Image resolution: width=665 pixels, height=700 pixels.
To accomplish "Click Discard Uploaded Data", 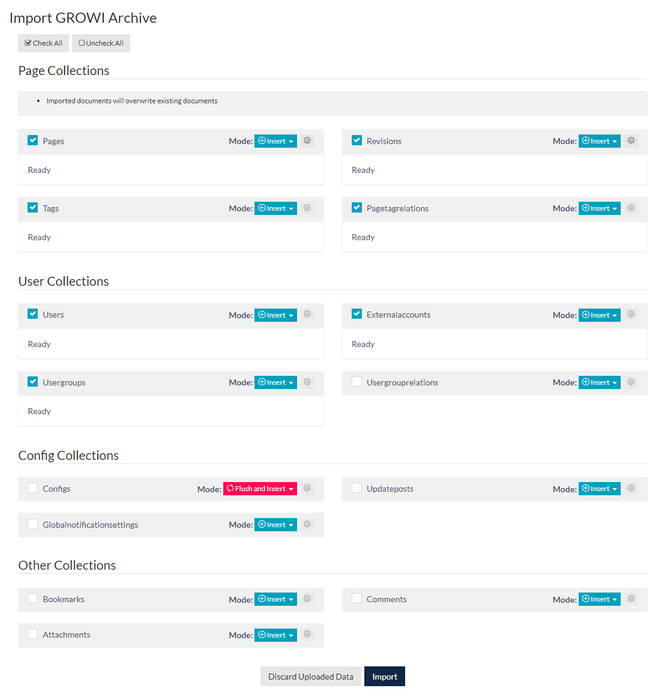I will click(311, 677).
